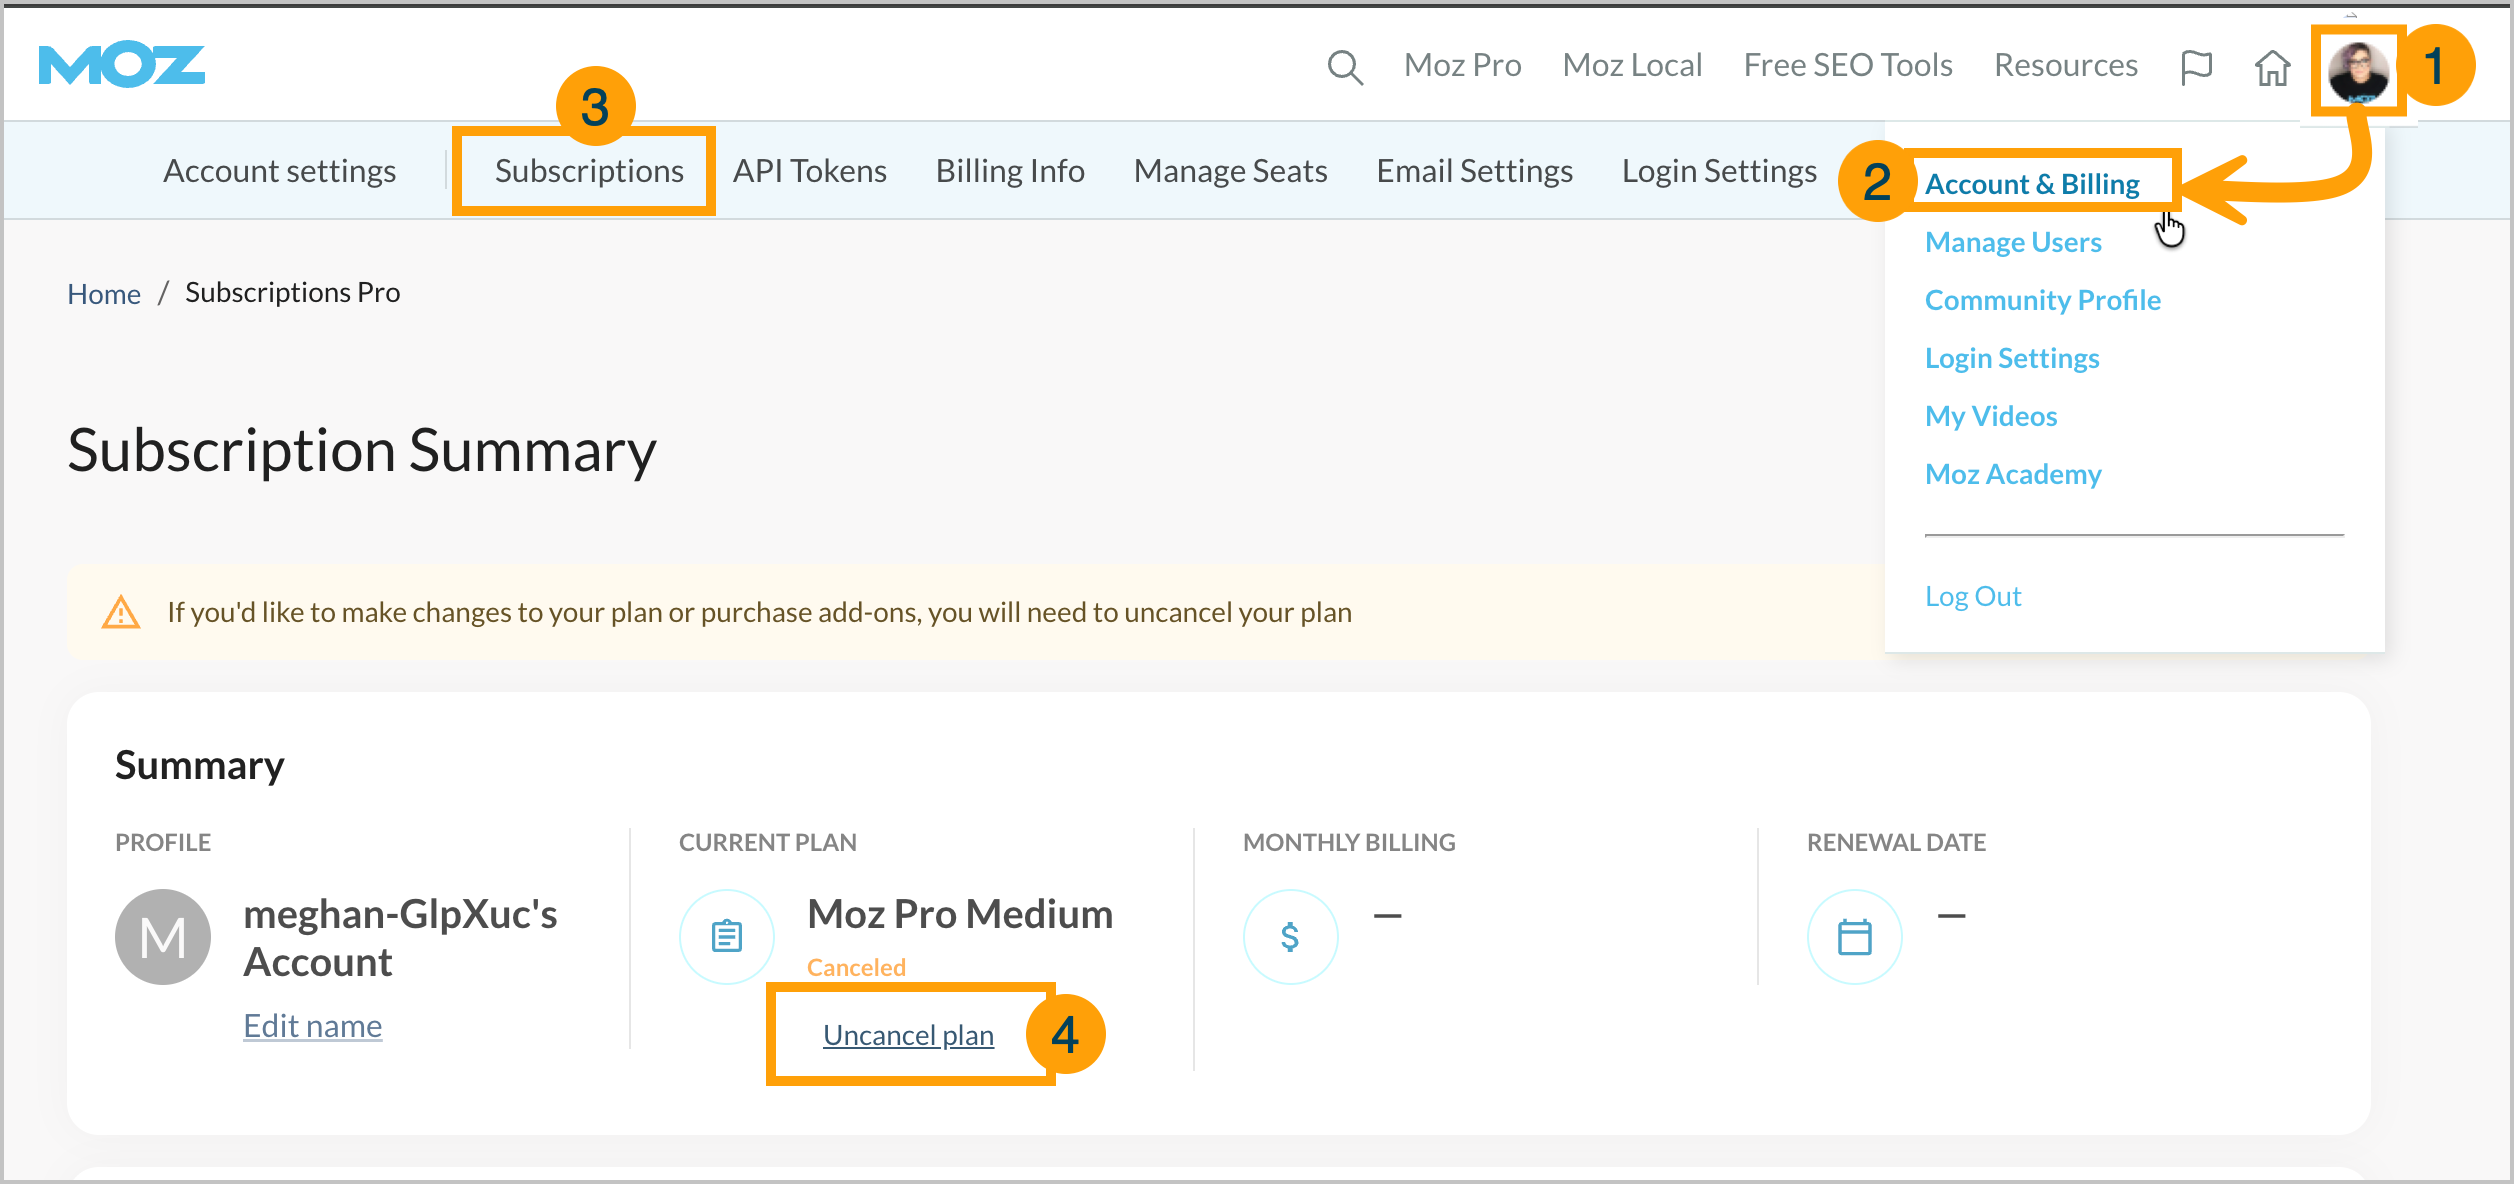This screenshot has height=1184, width=2514.
Task: Click the Canceled status label
Action: 857,967
